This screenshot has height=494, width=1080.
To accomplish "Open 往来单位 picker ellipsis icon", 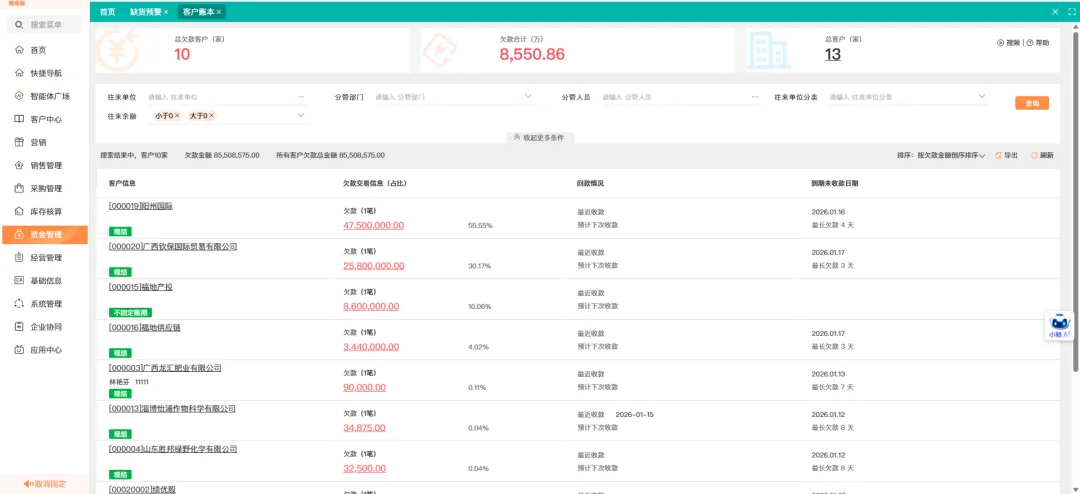I will point(301,97).
